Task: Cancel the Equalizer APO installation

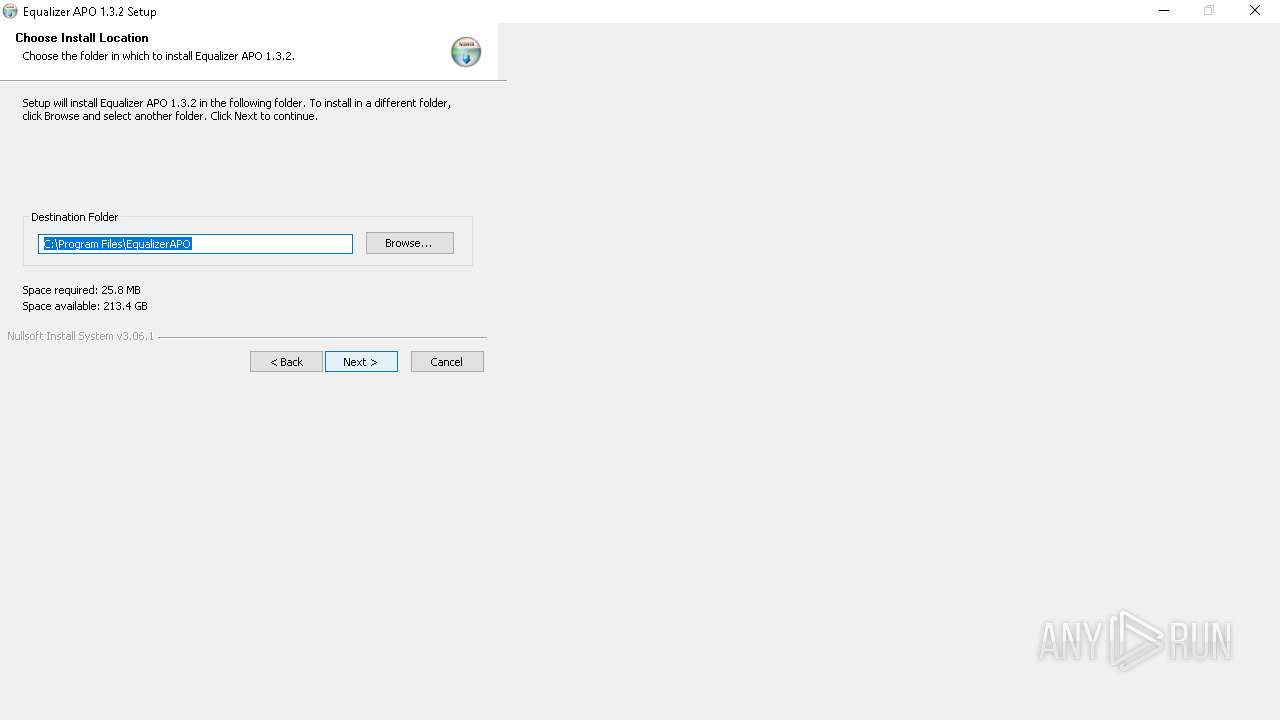Action: coord(447,362)
